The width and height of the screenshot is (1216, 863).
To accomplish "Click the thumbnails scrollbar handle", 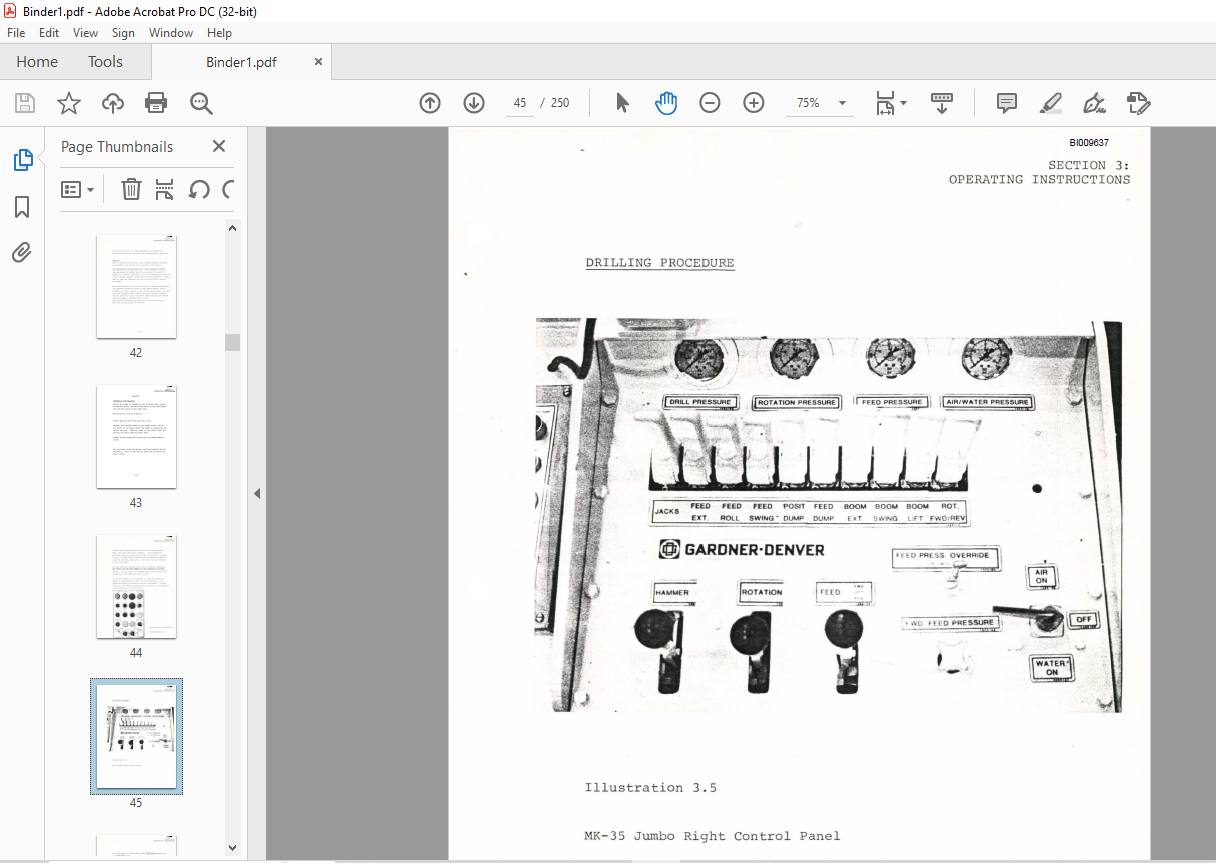I will click(x=232, y=342).
